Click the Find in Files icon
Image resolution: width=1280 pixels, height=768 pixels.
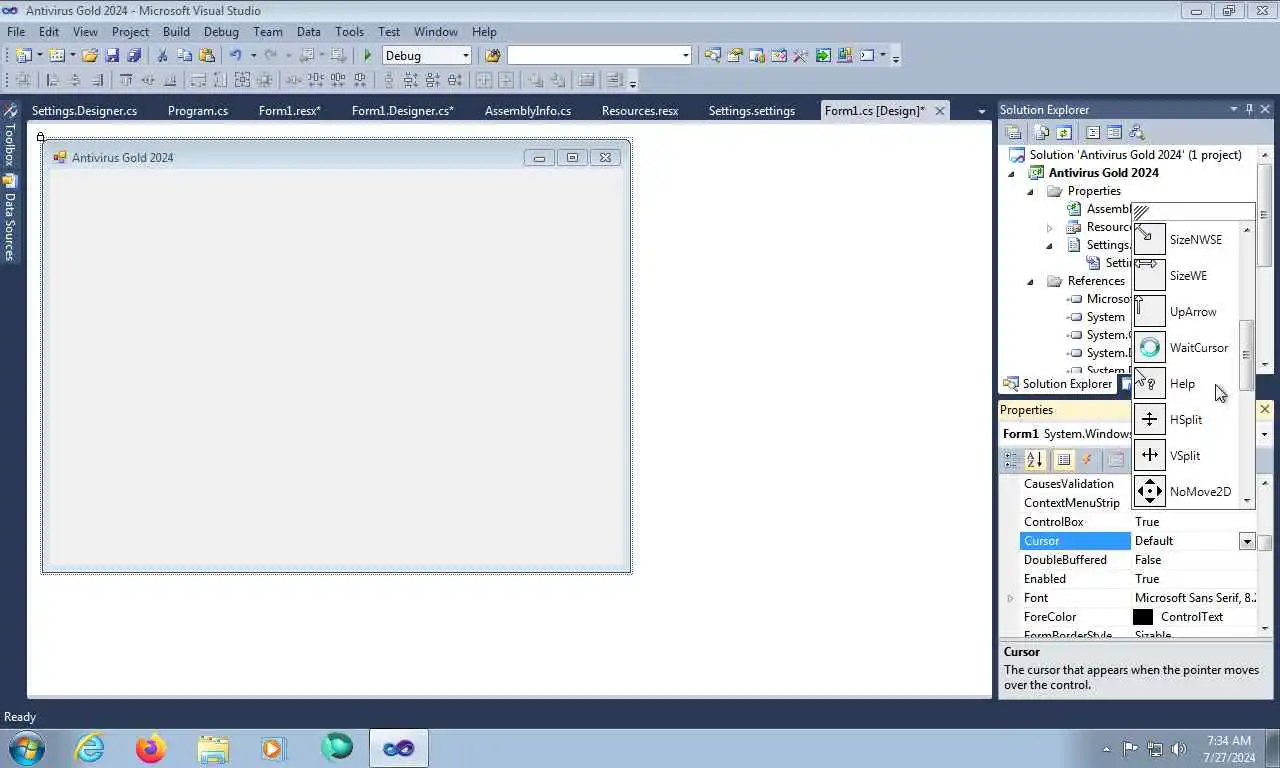point(492,56)
